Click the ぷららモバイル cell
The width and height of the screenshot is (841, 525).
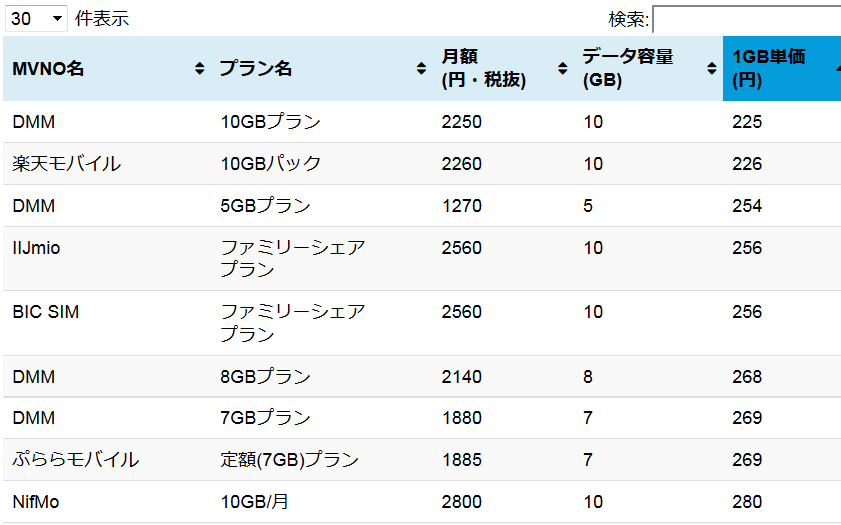107,460
